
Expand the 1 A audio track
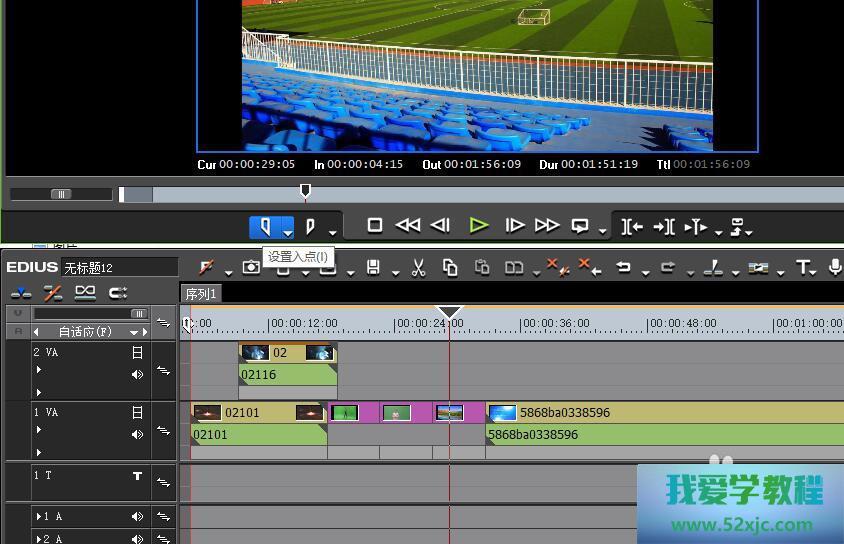(39, 517)
